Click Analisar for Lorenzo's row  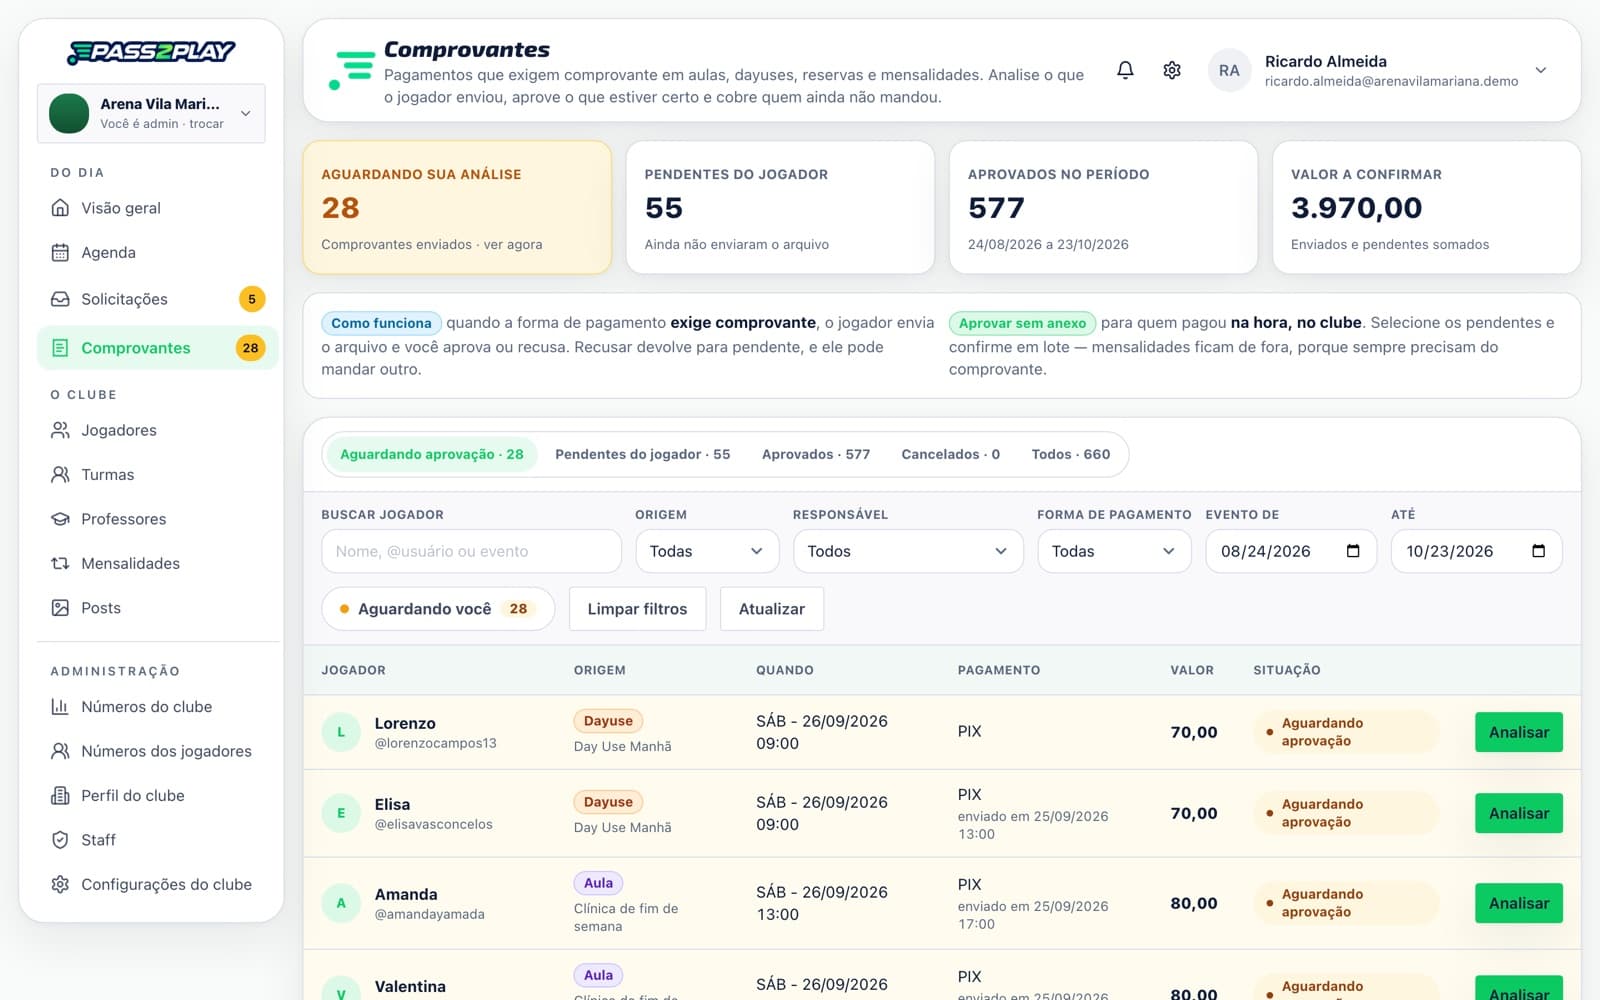[1518, 732]
